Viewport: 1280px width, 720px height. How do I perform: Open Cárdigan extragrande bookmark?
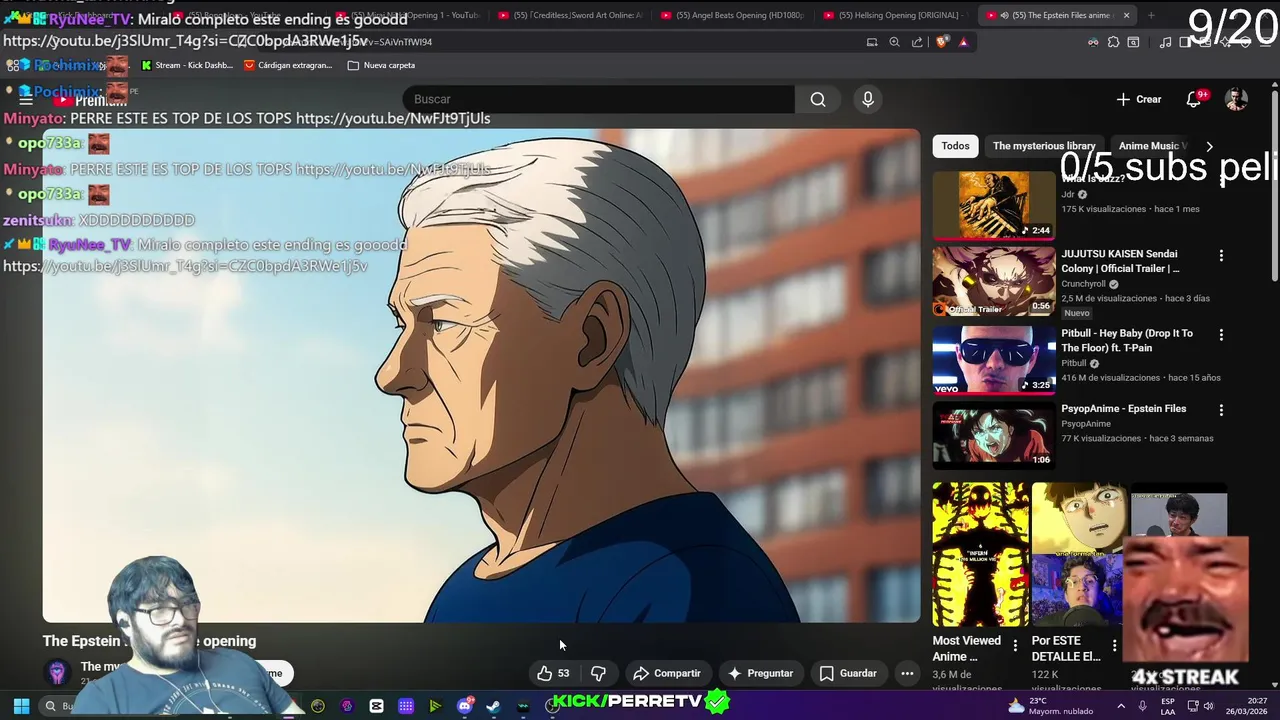click(288, 65)
